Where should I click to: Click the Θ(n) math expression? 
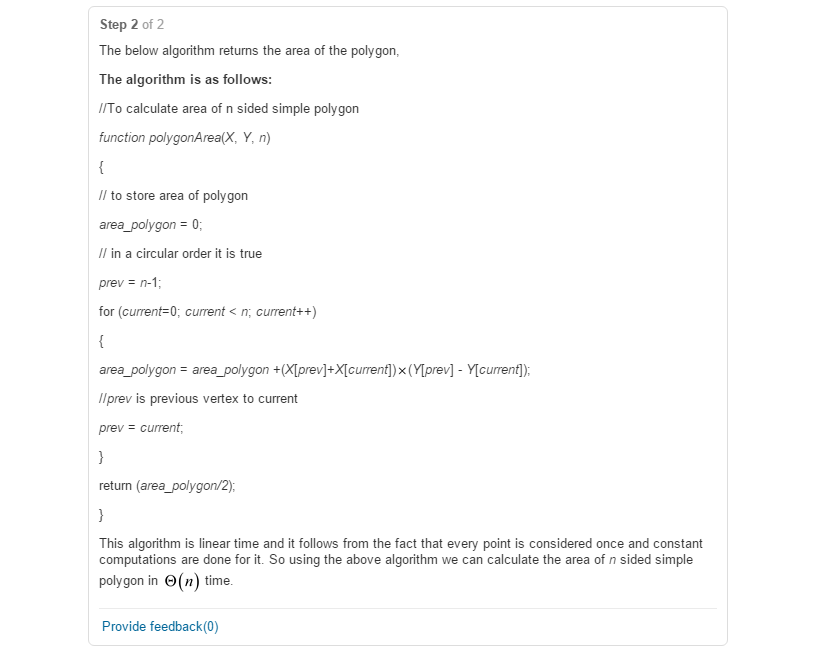pos(182,582)
